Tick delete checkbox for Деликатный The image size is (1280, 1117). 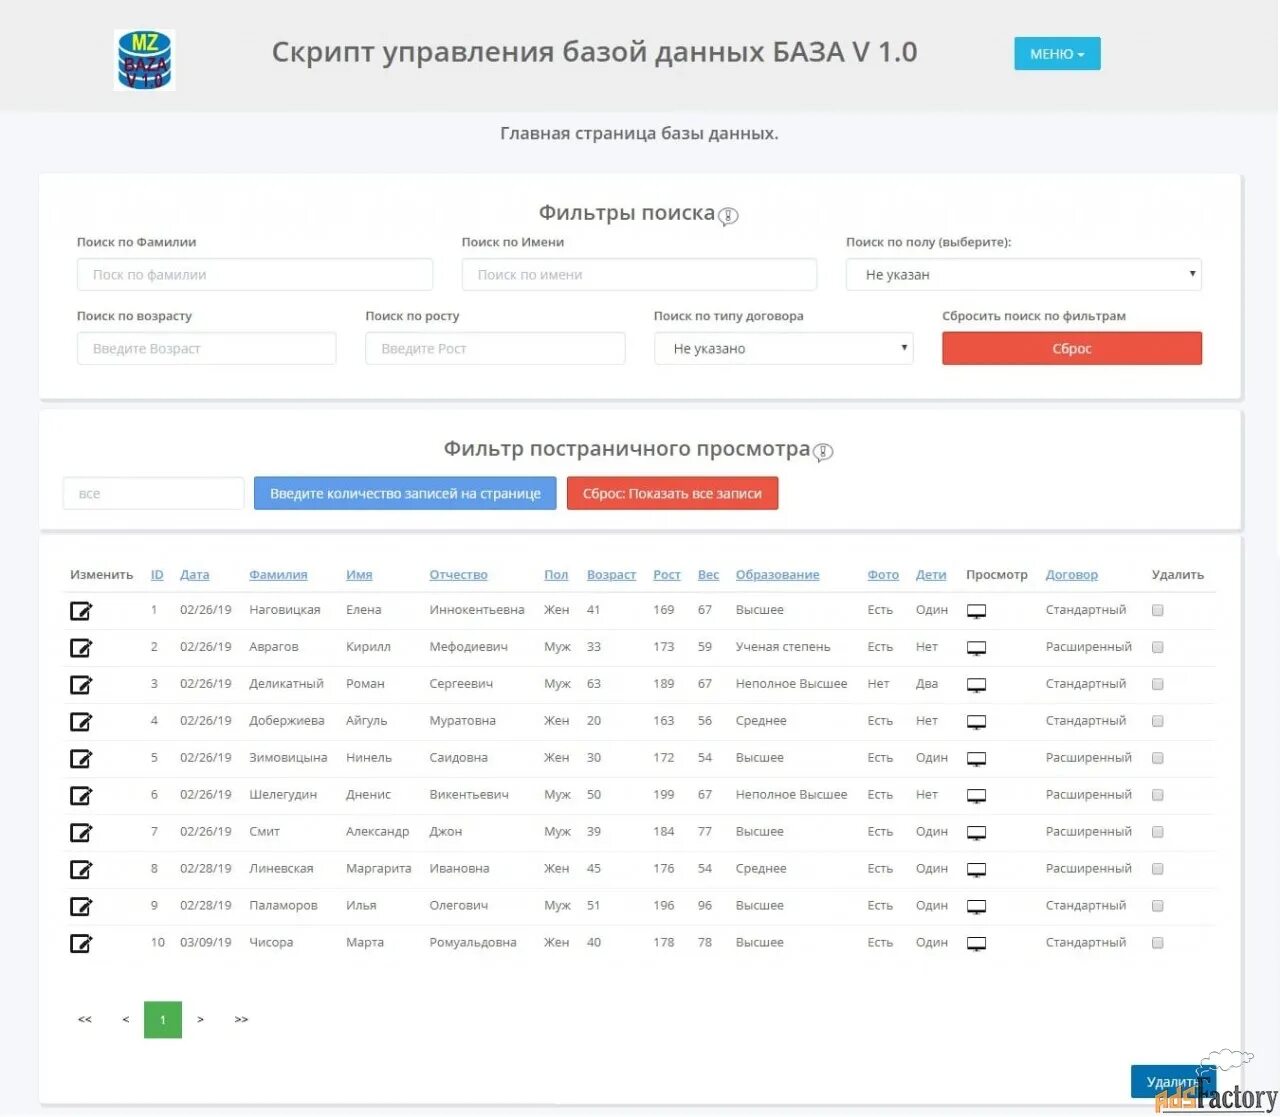click(x=1158, y=685)
